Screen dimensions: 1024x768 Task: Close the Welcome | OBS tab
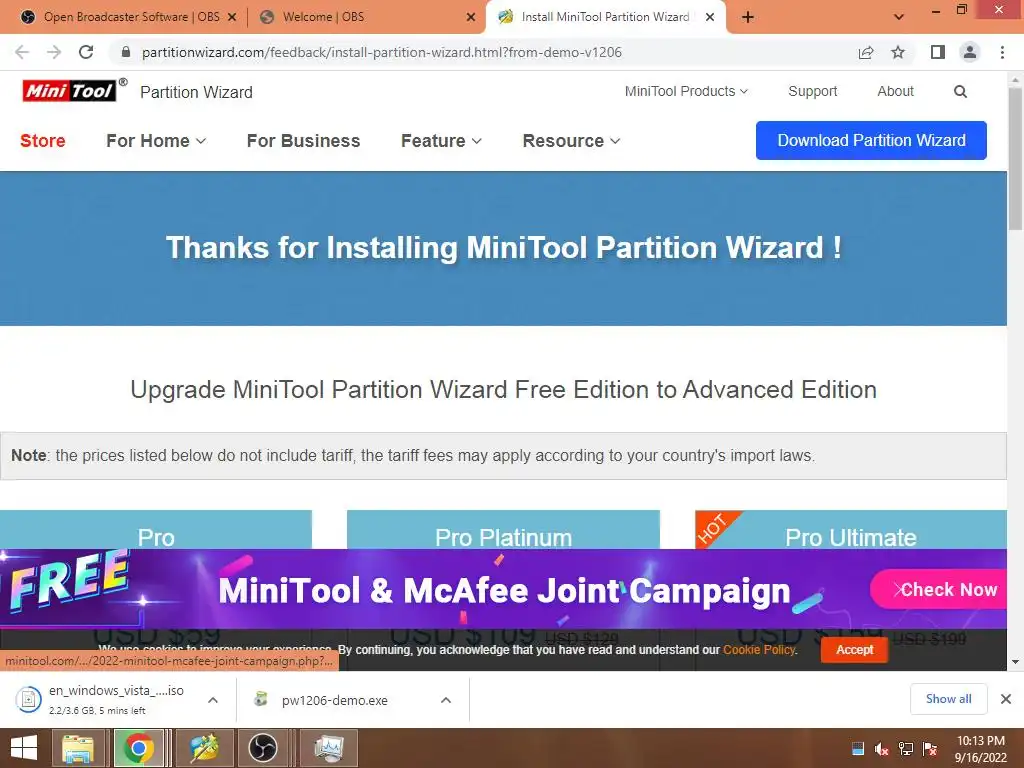tap(471, 17)
